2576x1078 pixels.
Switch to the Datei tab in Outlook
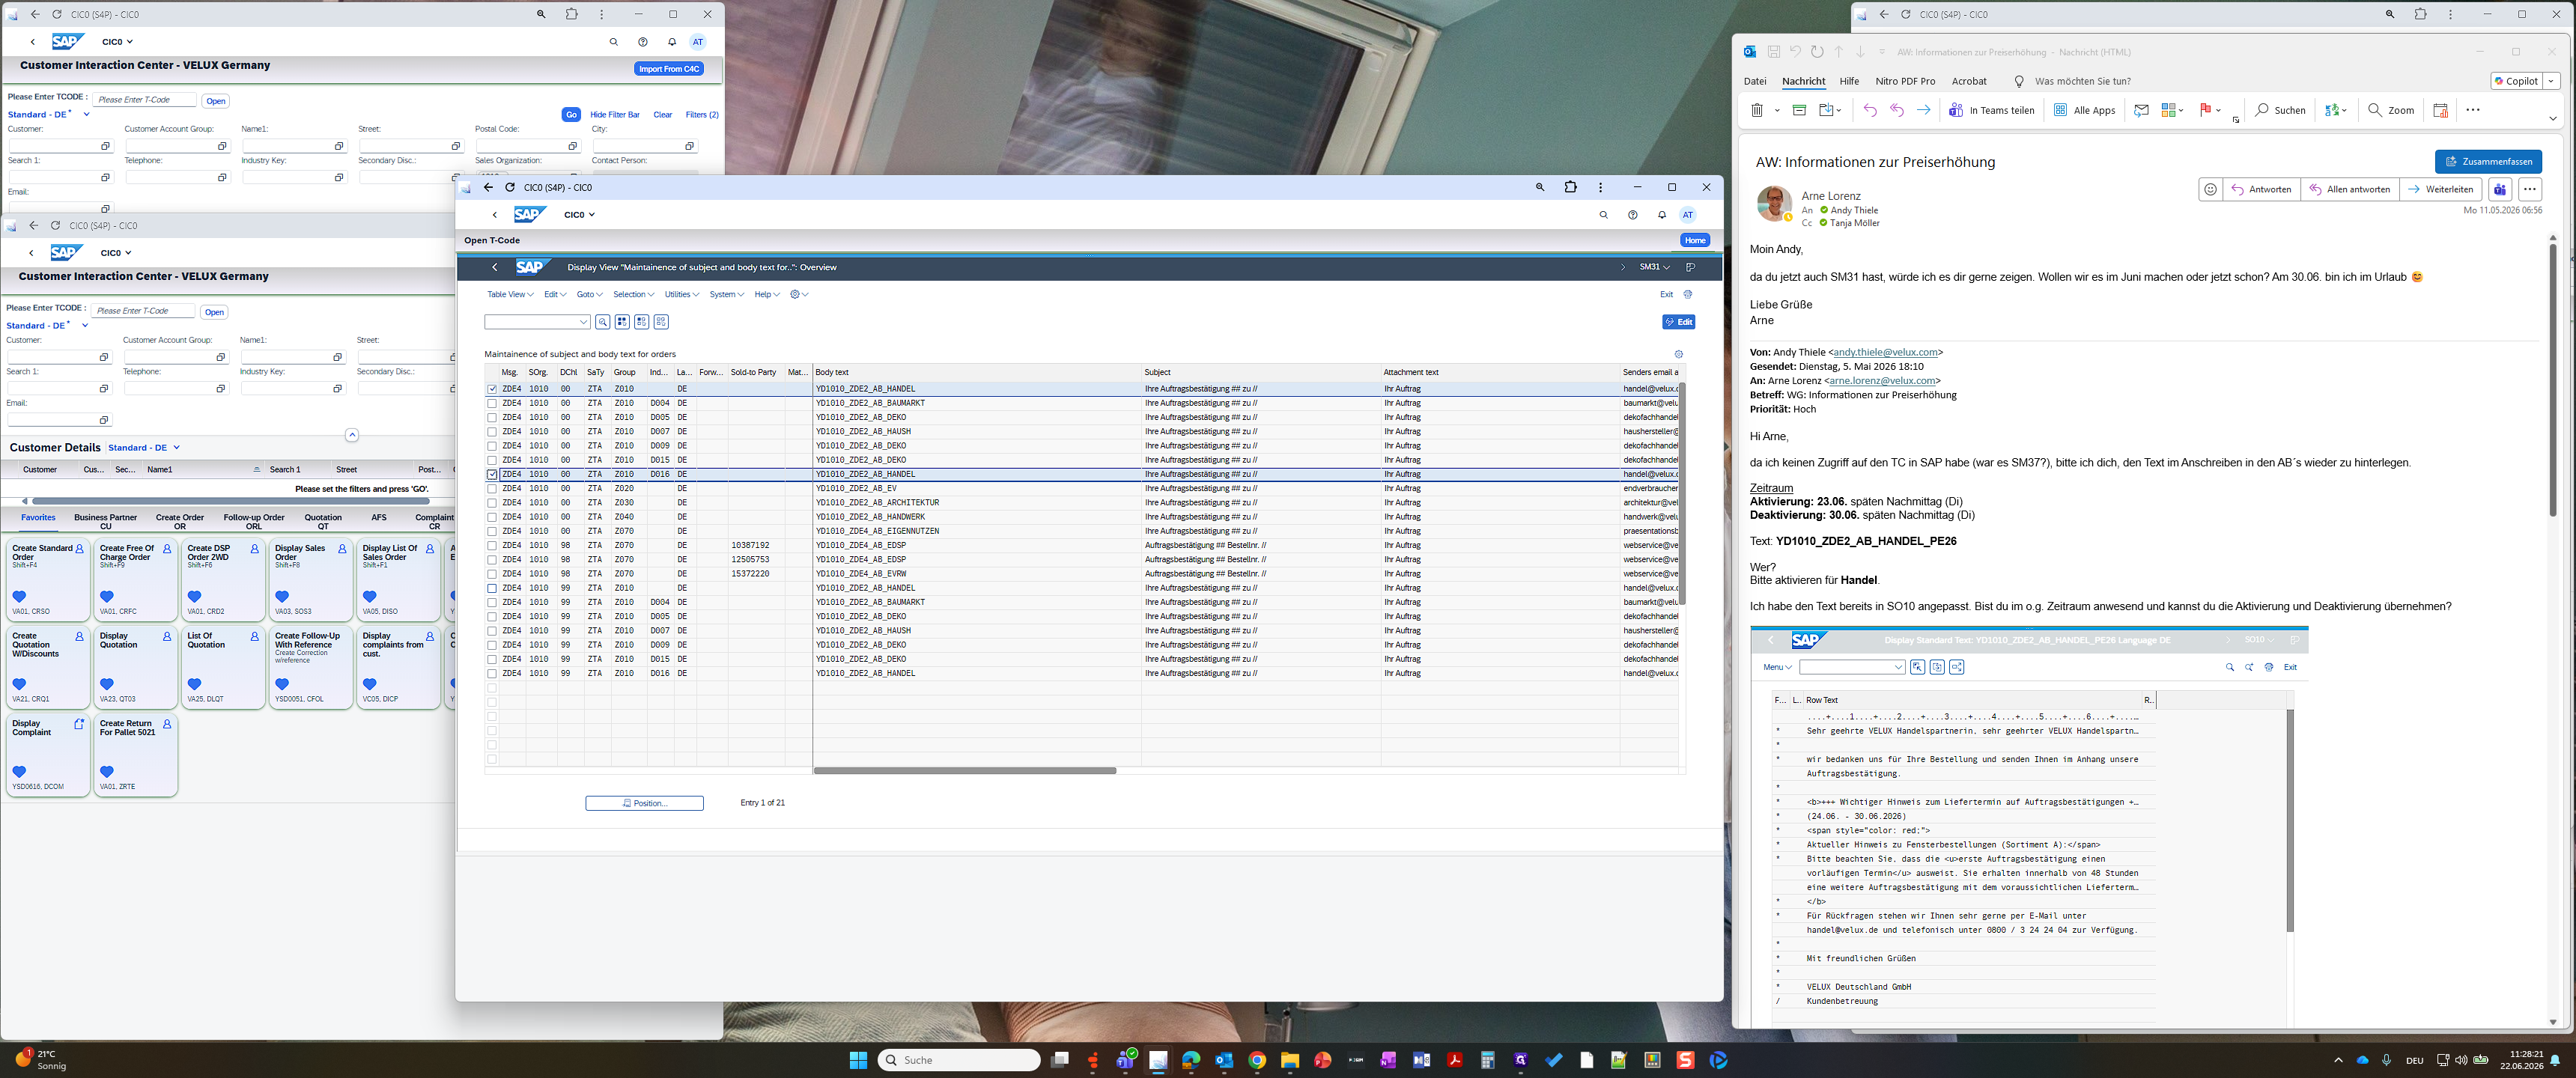[x=1755, y=81]
